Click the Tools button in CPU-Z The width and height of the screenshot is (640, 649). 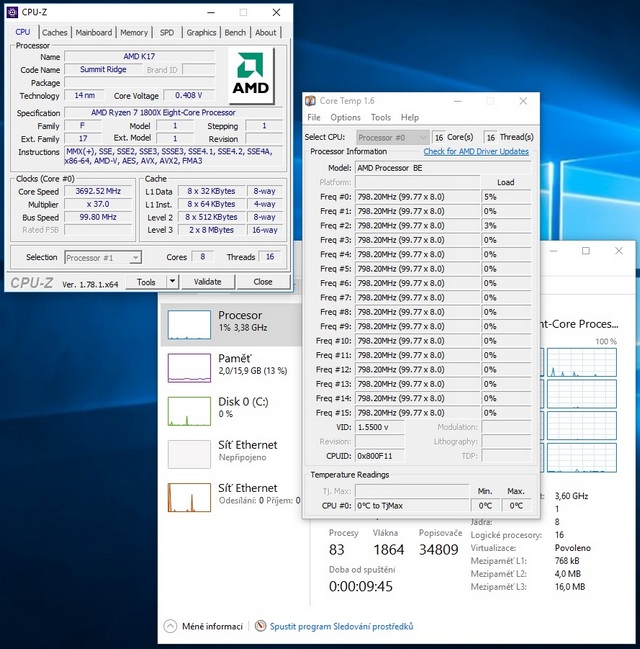146,282
